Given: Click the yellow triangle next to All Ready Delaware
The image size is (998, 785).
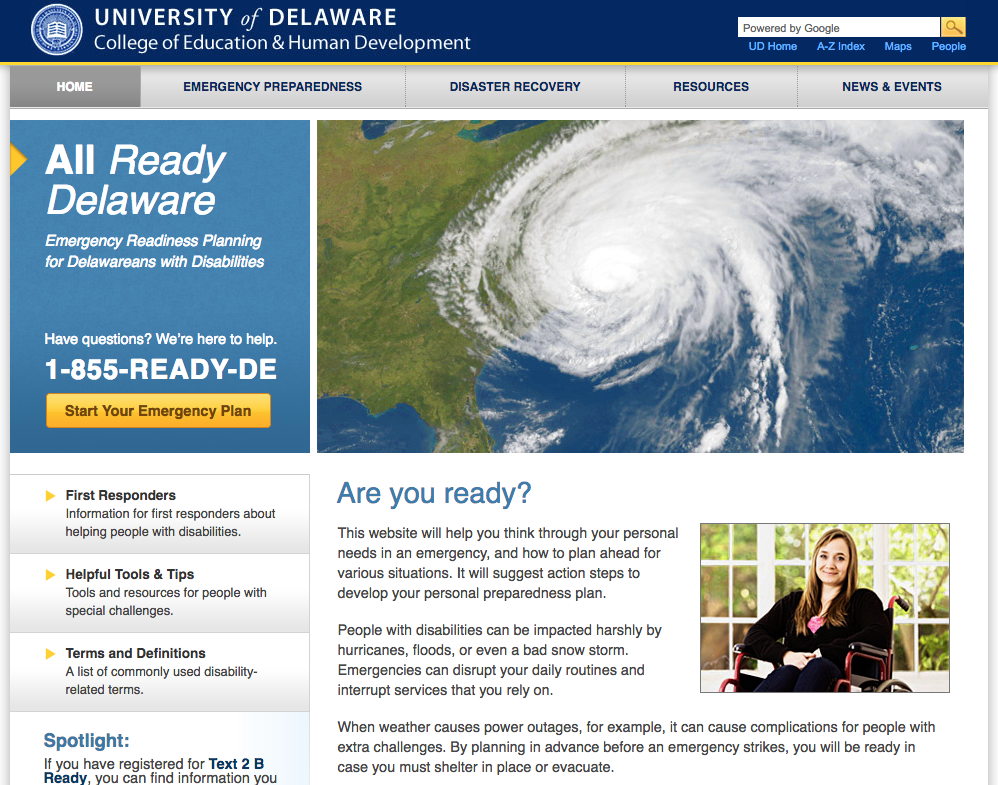Looking at the screenshot, I should click(17, 159).
